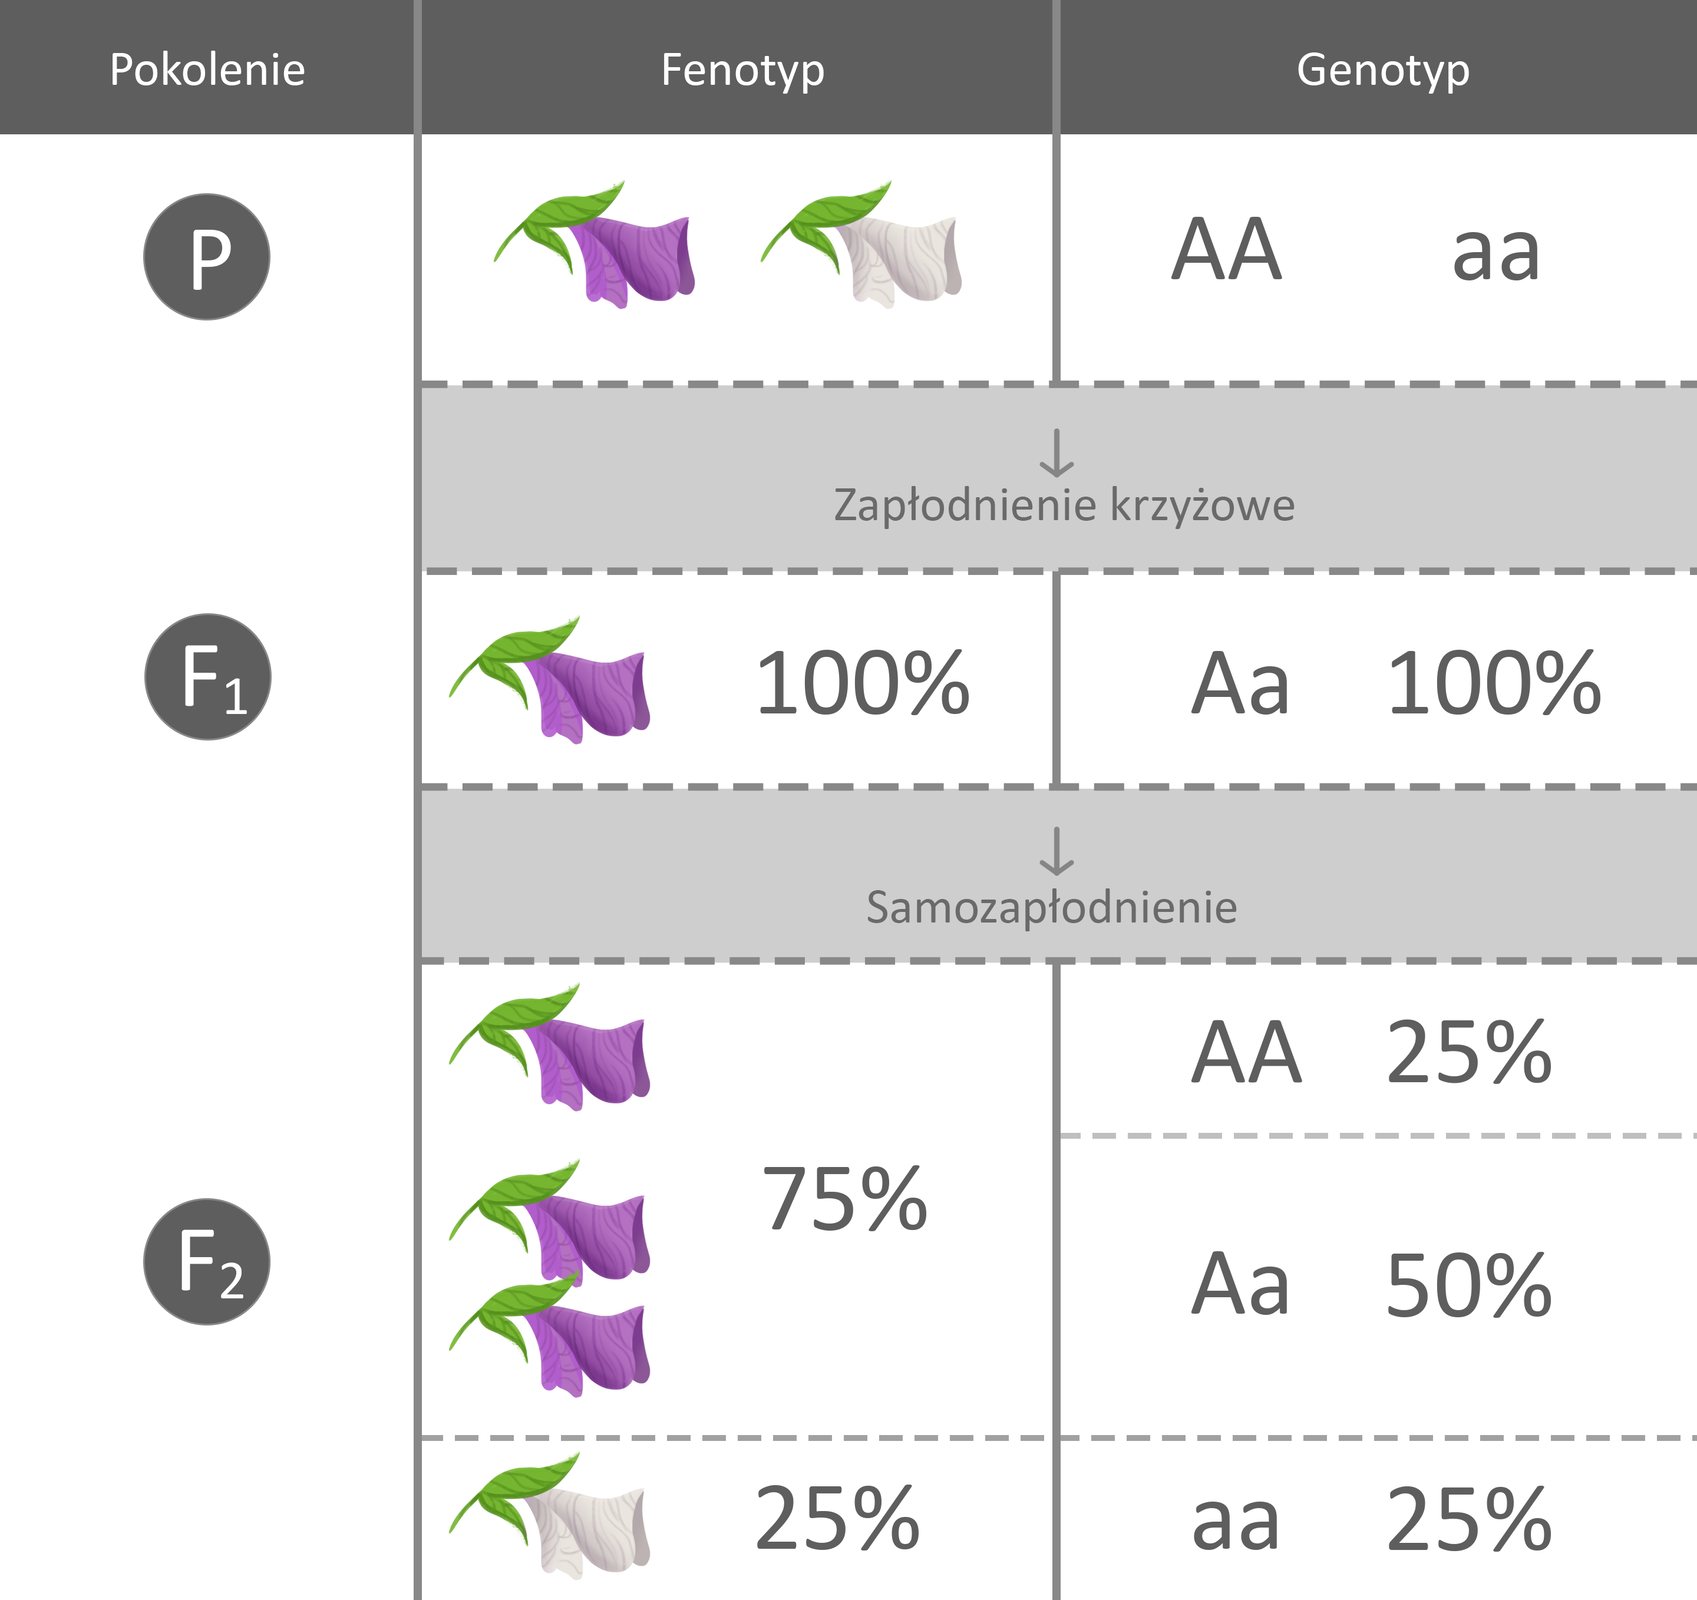Click the Samozapłodnienie label
The width and height of the screenshot is (1697, 1600).
point(1052,908)
